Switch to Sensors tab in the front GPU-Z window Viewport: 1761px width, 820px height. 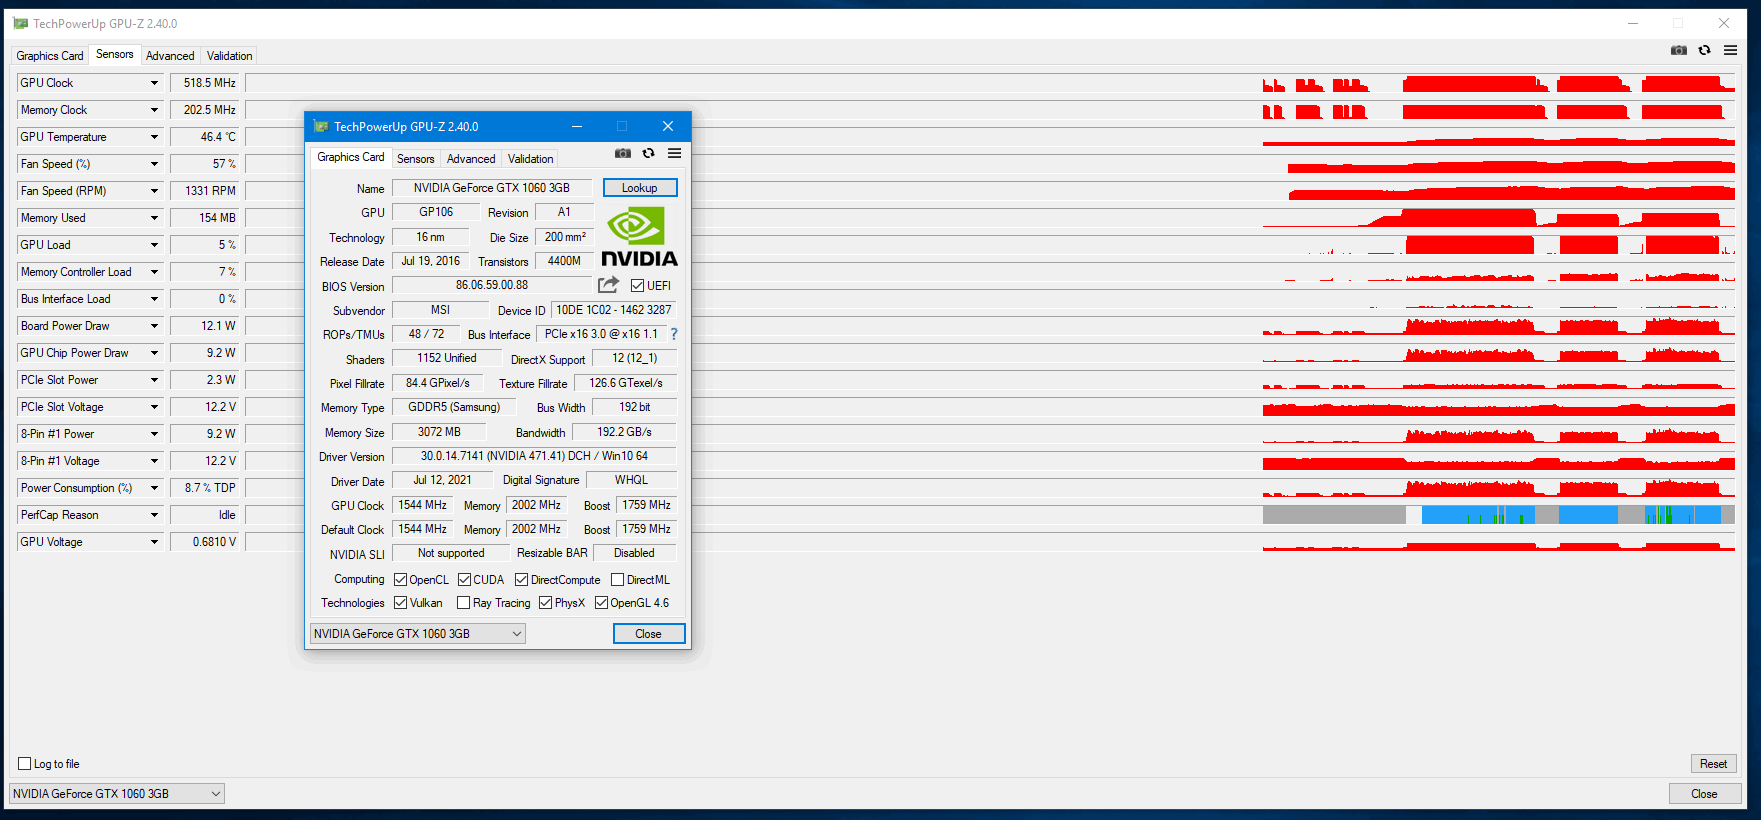pyautogui.click(x=415, y=159)
